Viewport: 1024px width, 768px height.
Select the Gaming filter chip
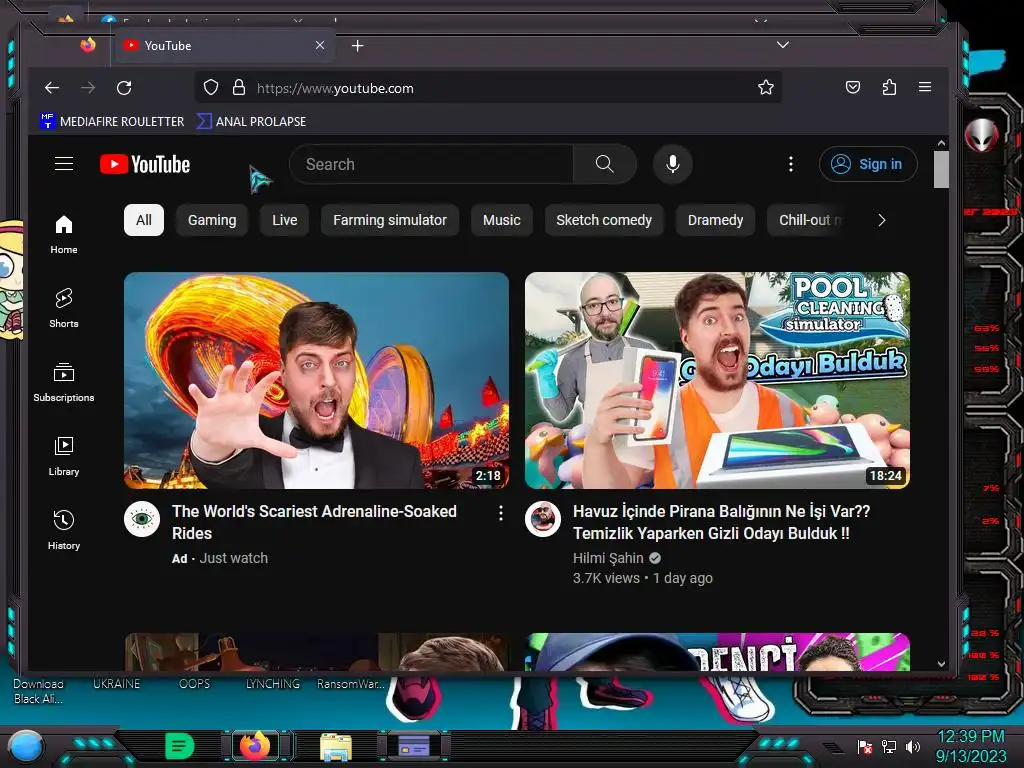tap(212, 220)
